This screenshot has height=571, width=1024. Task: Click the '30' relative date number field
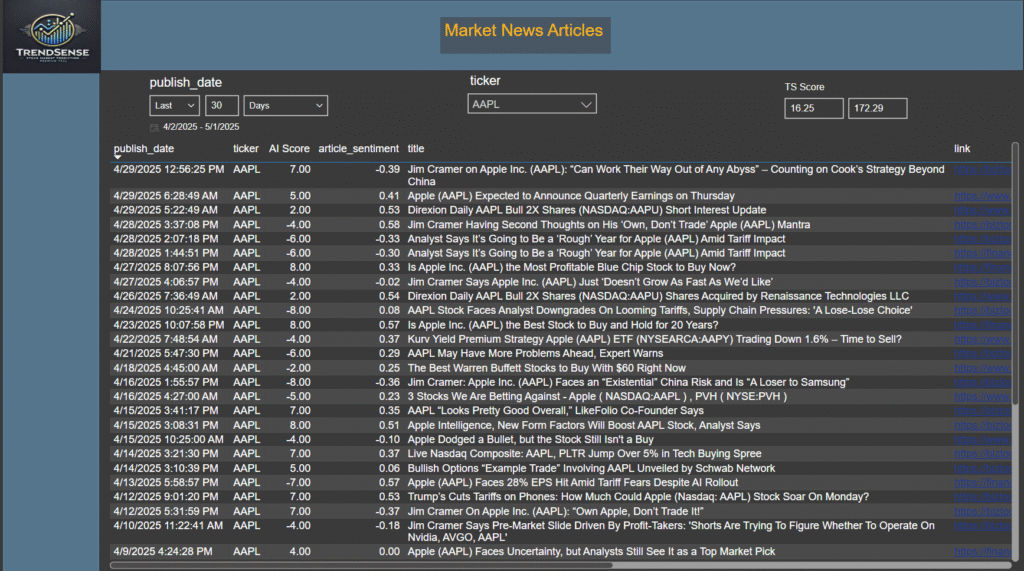[x=222, y=105]
